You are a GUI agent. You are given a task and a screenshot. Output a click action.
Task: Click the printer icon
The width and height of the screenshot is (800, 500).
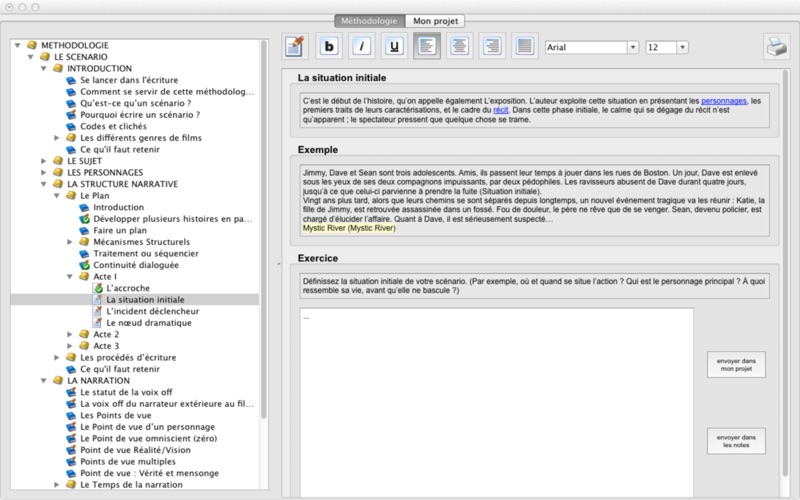click(777, 47)
